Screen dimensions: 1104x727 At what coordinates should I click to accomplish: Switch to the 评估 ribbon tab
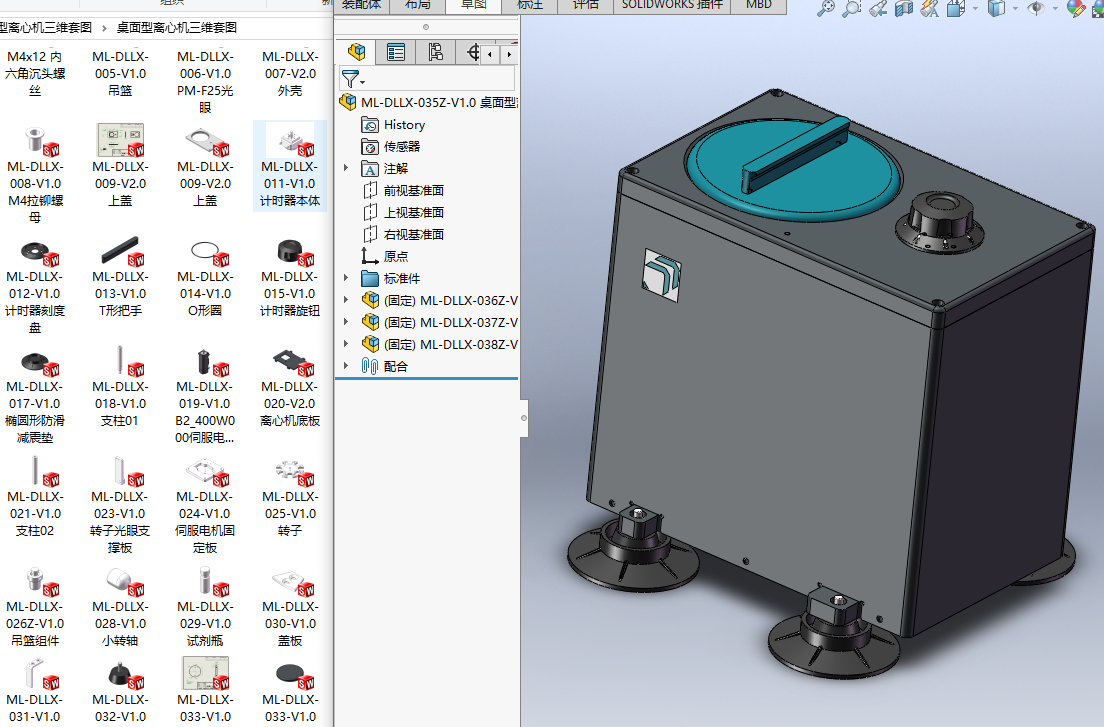click(585, 5)
